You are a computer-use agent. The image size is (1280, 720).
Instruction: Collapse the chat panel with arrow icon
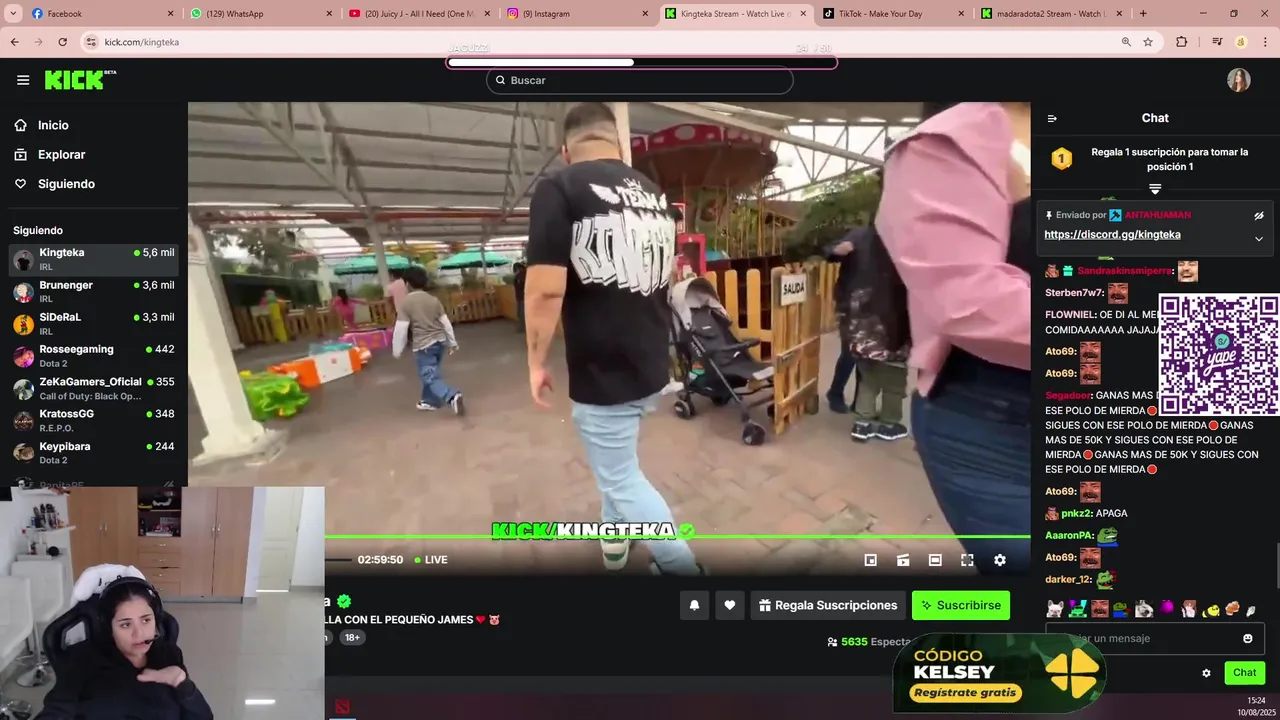coord(1052,118)
